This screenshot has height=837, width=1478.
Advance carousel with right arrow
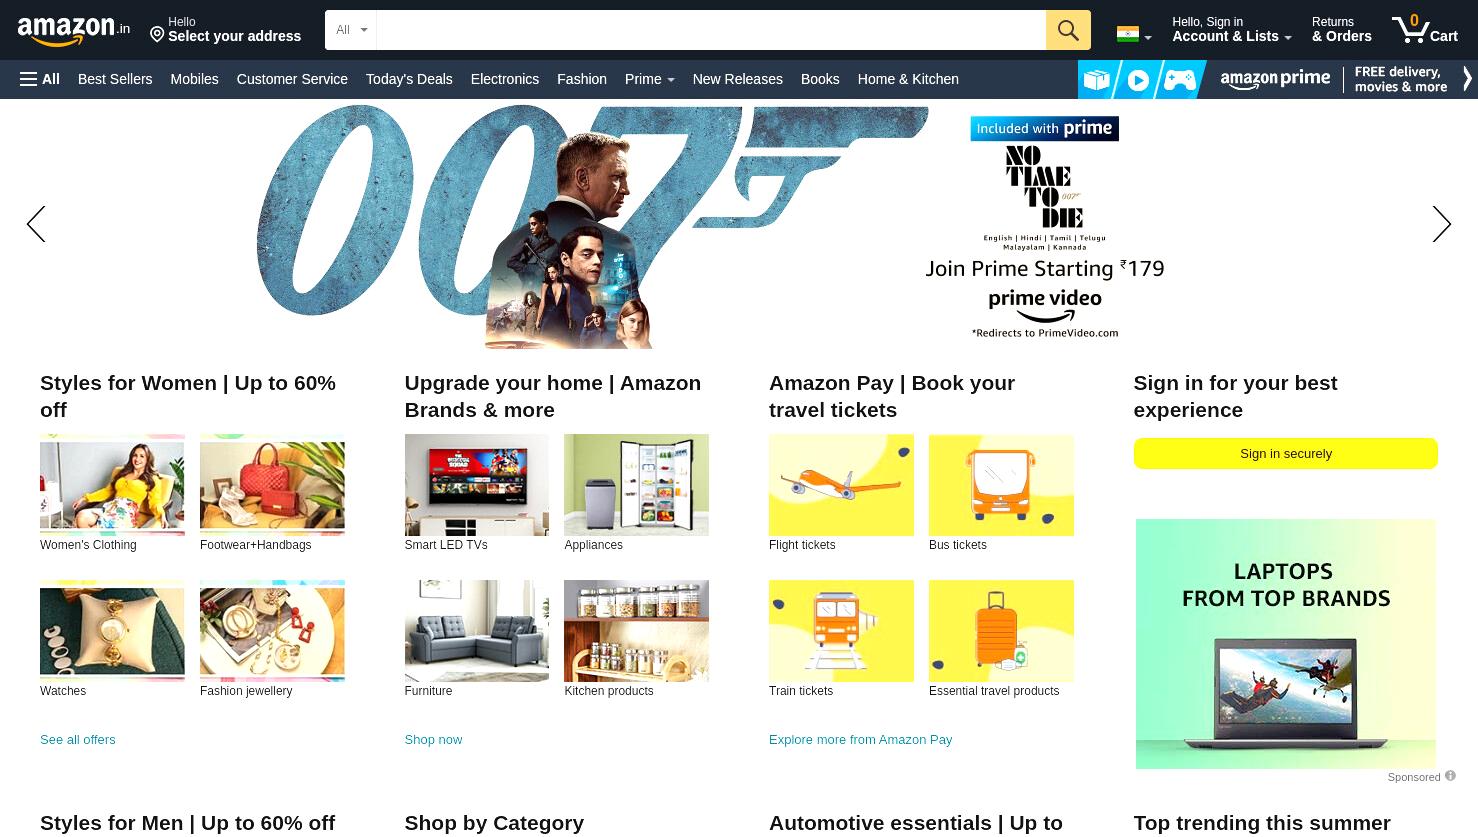[1441, 224]
